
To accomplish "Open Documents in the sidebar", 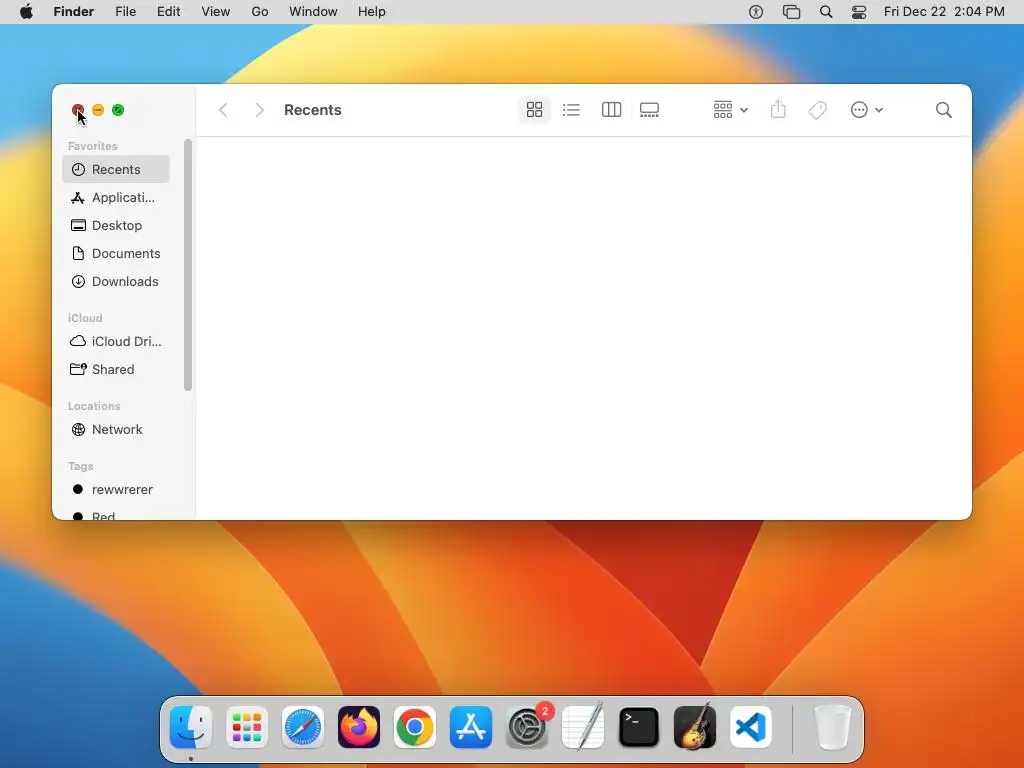I will point(116,253).
